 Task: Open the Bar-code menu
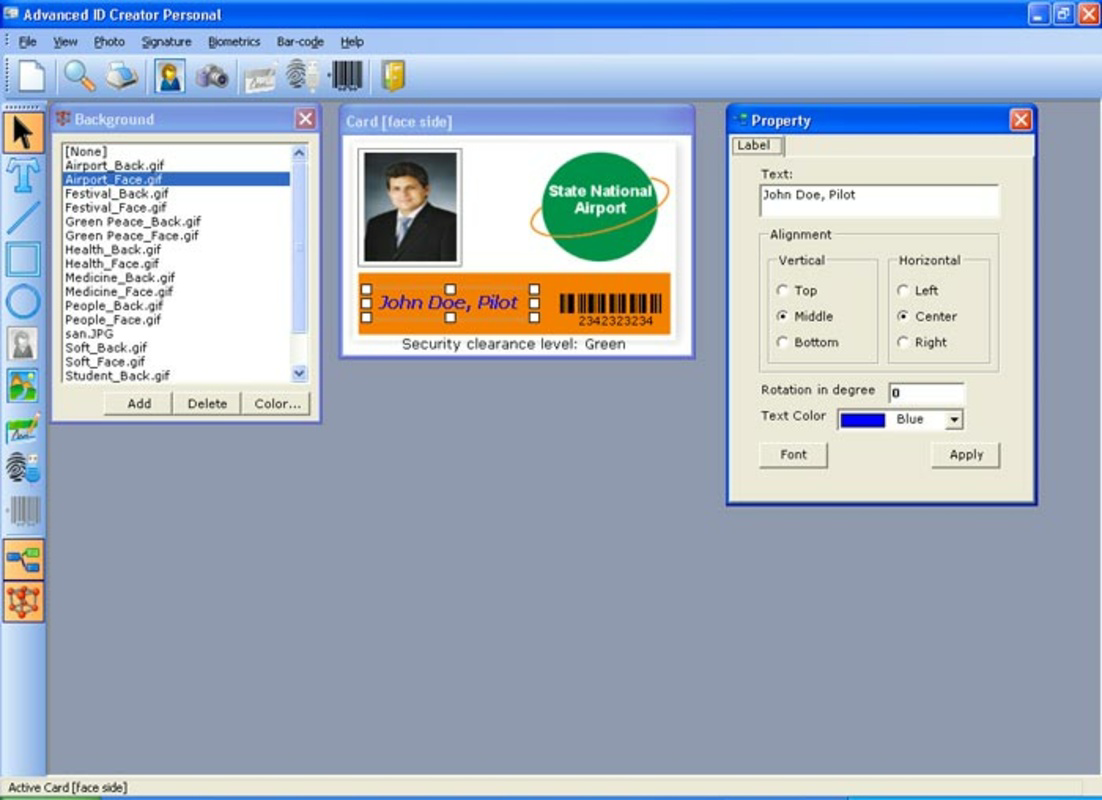[299, 42]
